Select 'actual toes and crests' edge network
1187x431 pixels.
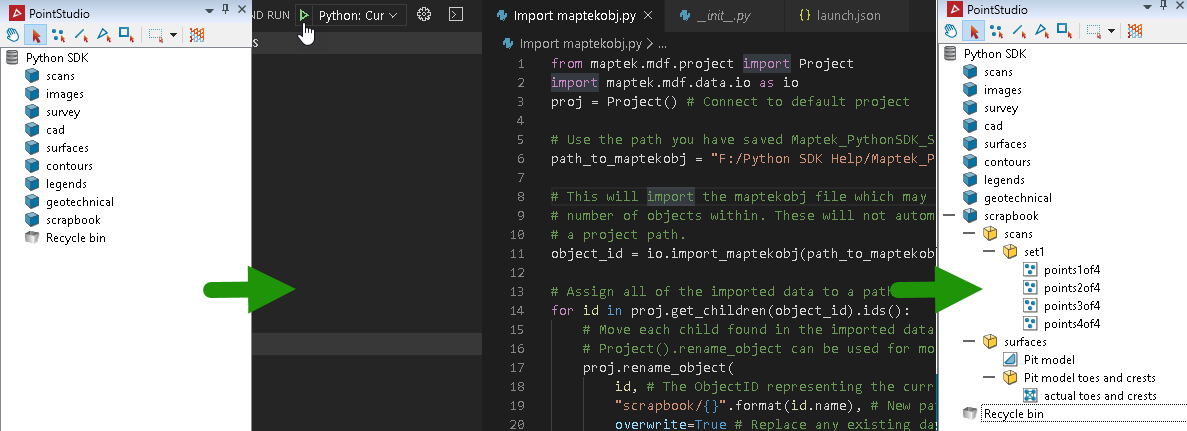point(1100,395)
